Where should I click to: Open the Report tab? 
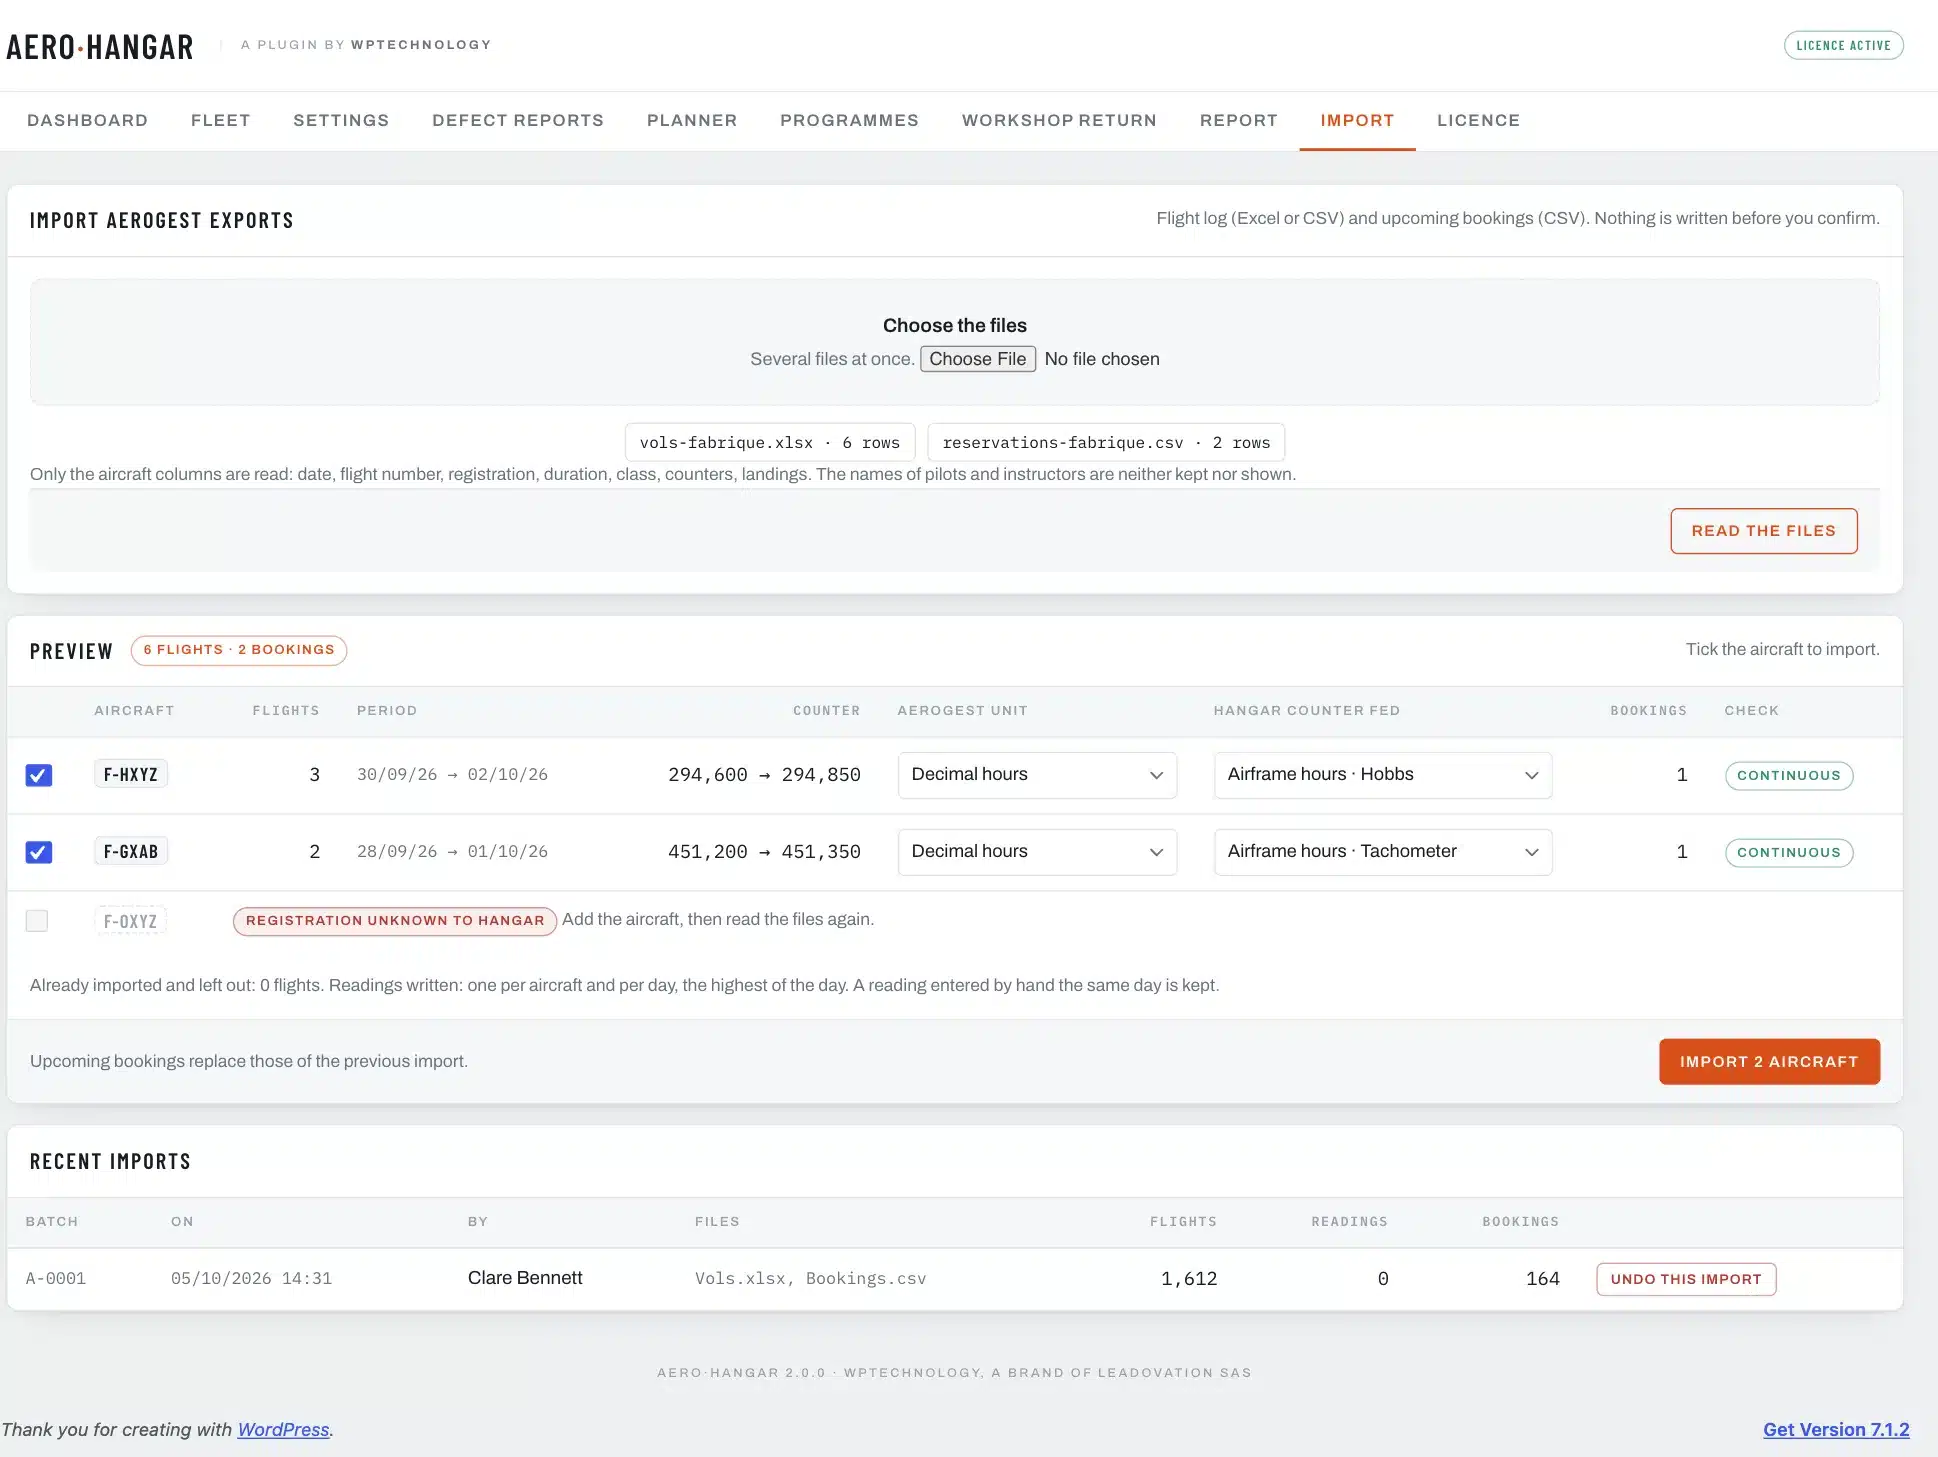1239,121
